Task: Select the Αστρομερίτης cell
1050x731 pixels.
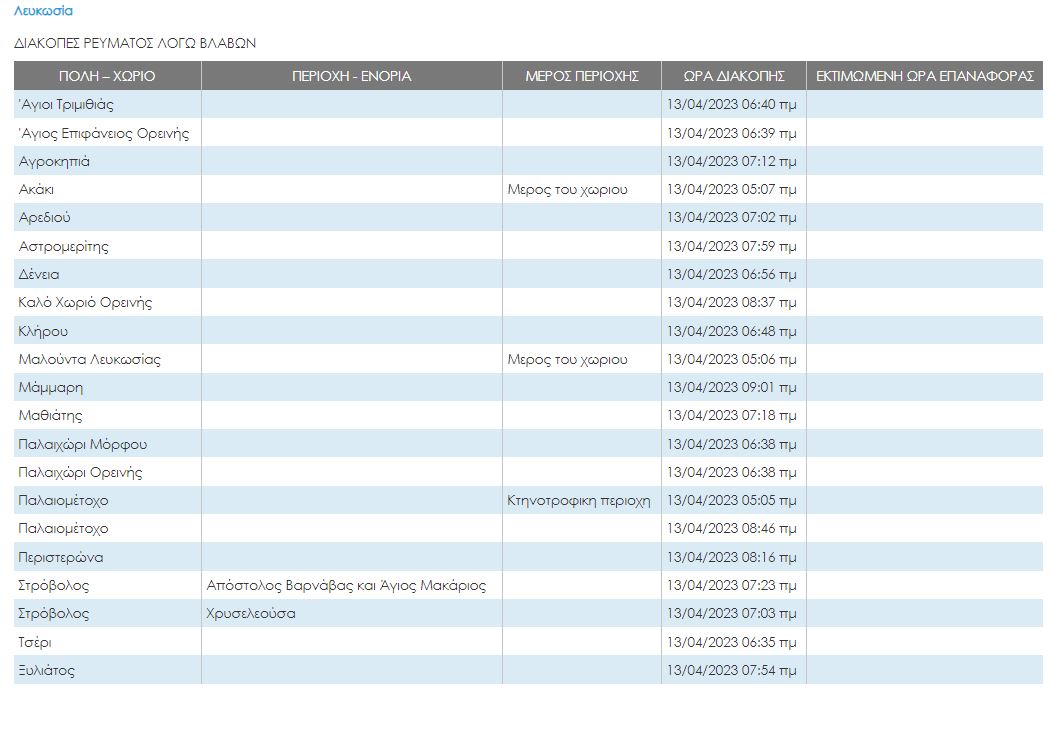Action: click(107, 246)
